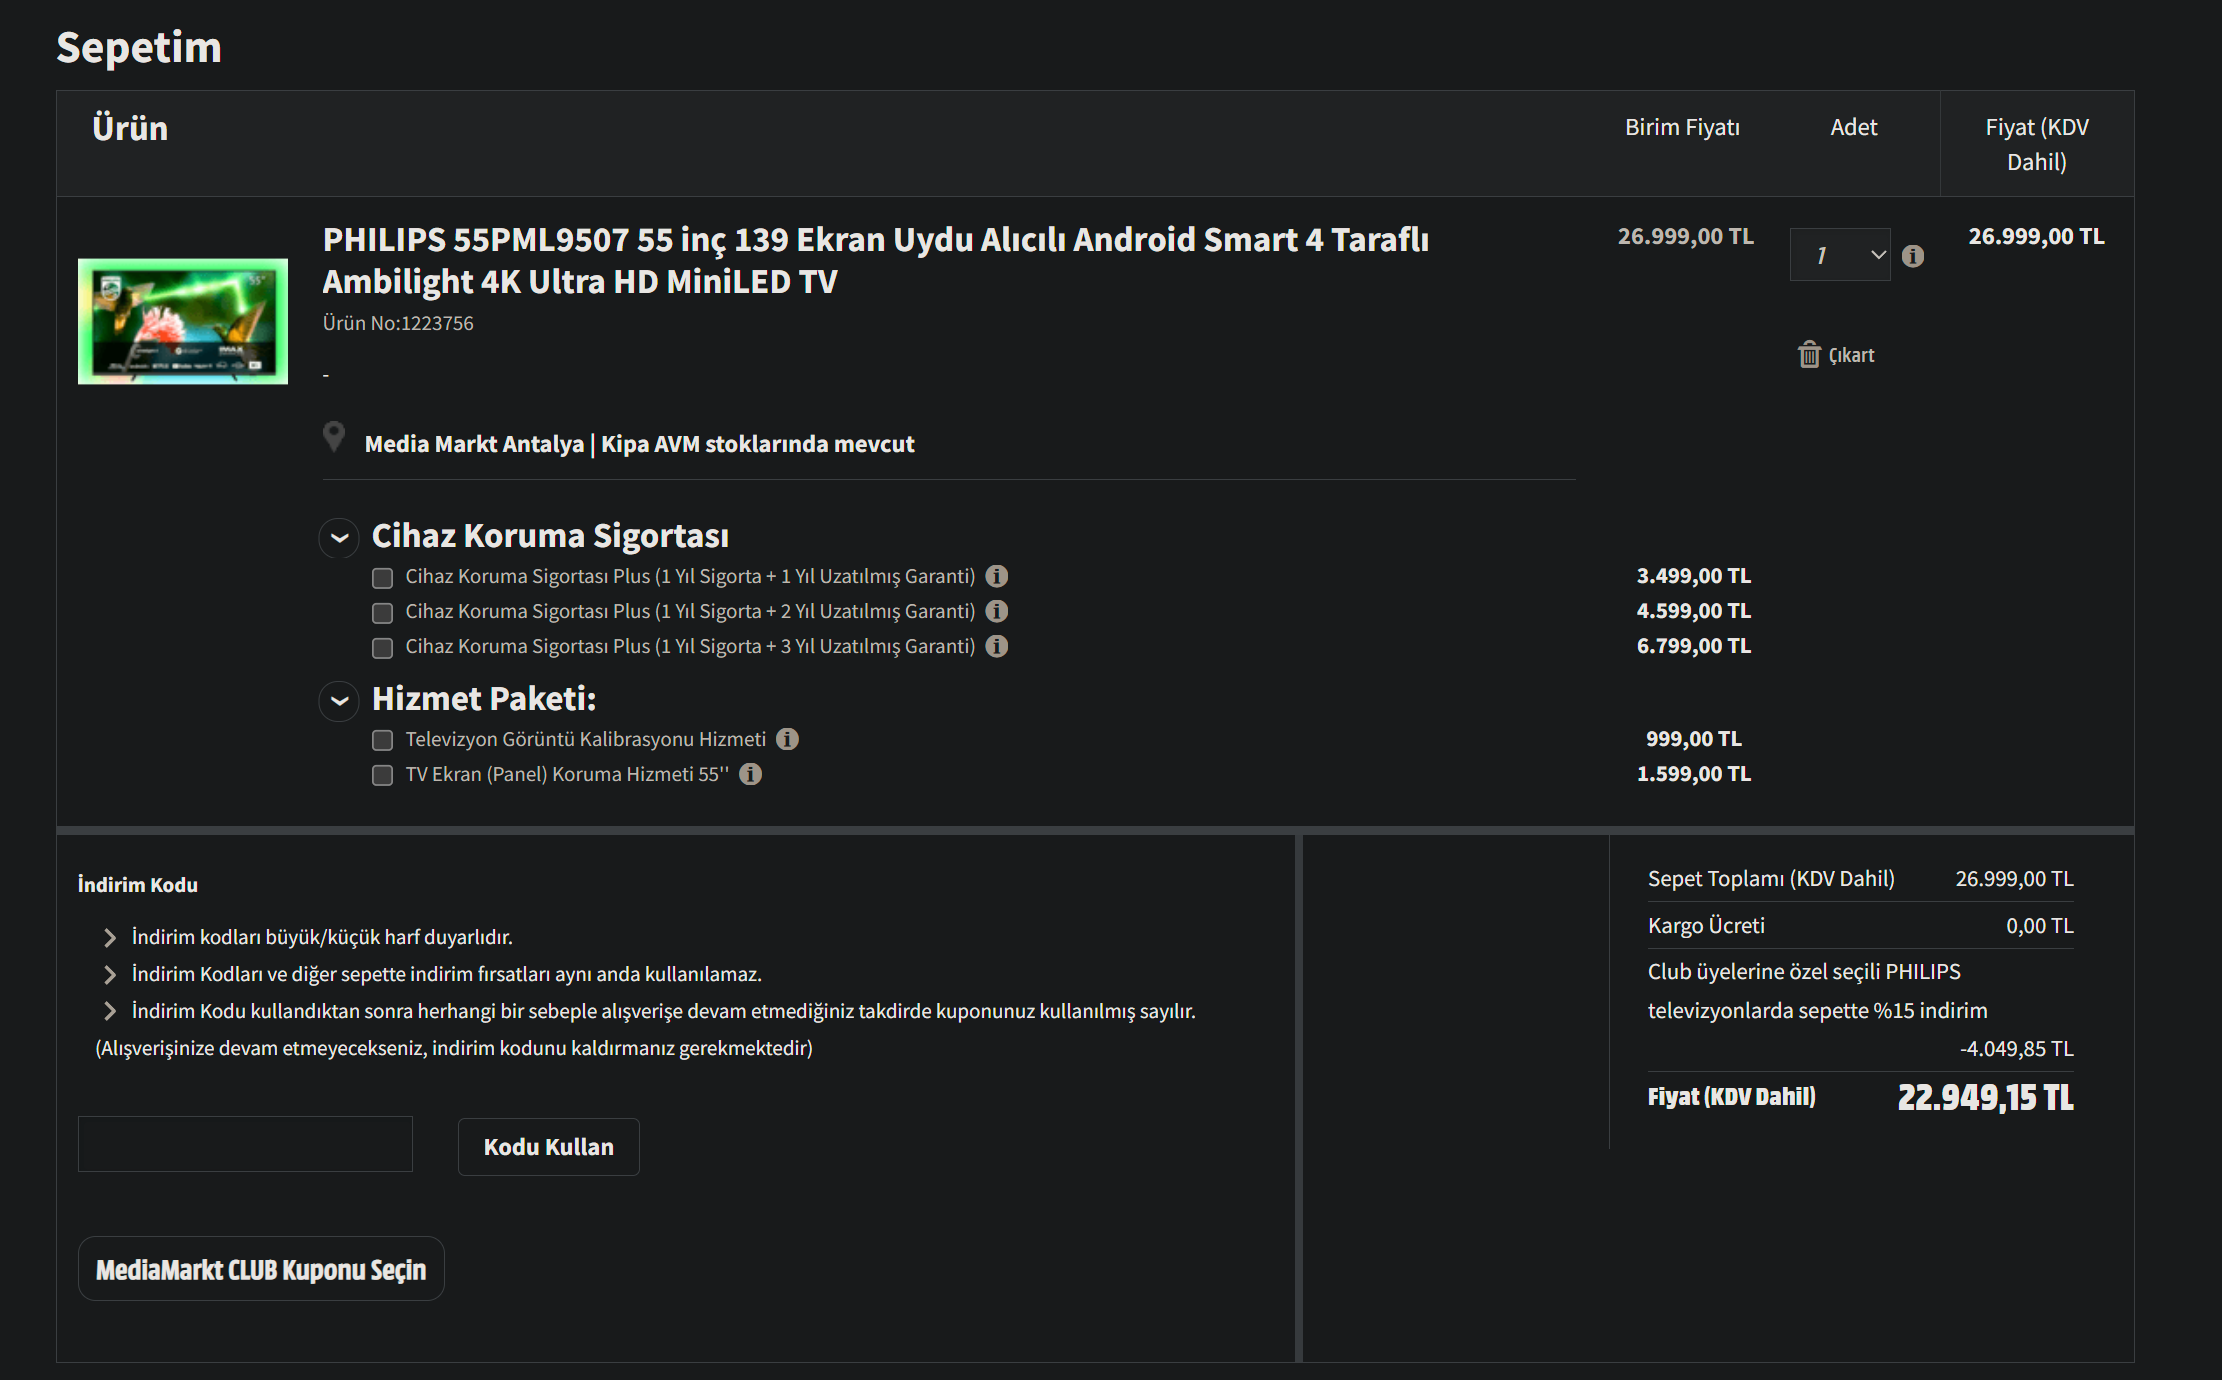Image resolution: width=2222 pixels, height=1380 pixels.
Task: Focus the discount code input field
Action: (x=245, y=1144)
